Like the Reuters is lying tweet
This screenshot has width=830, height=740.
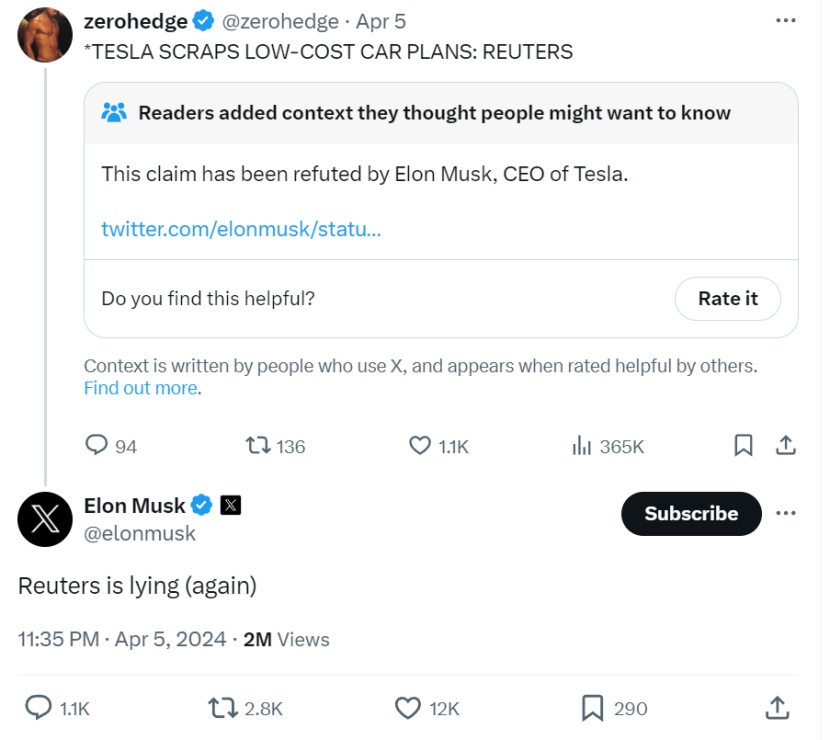[408, 708]
